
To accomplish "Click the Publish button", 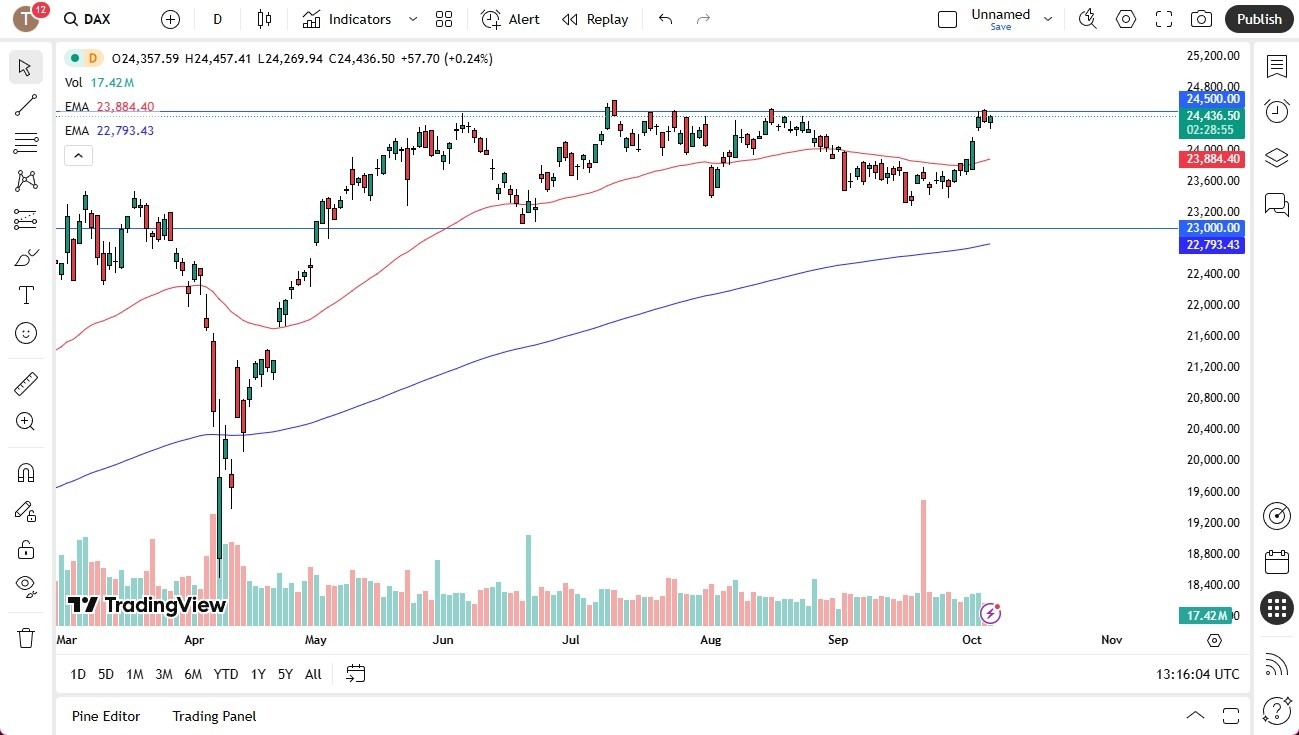I will click(1258, 18).
